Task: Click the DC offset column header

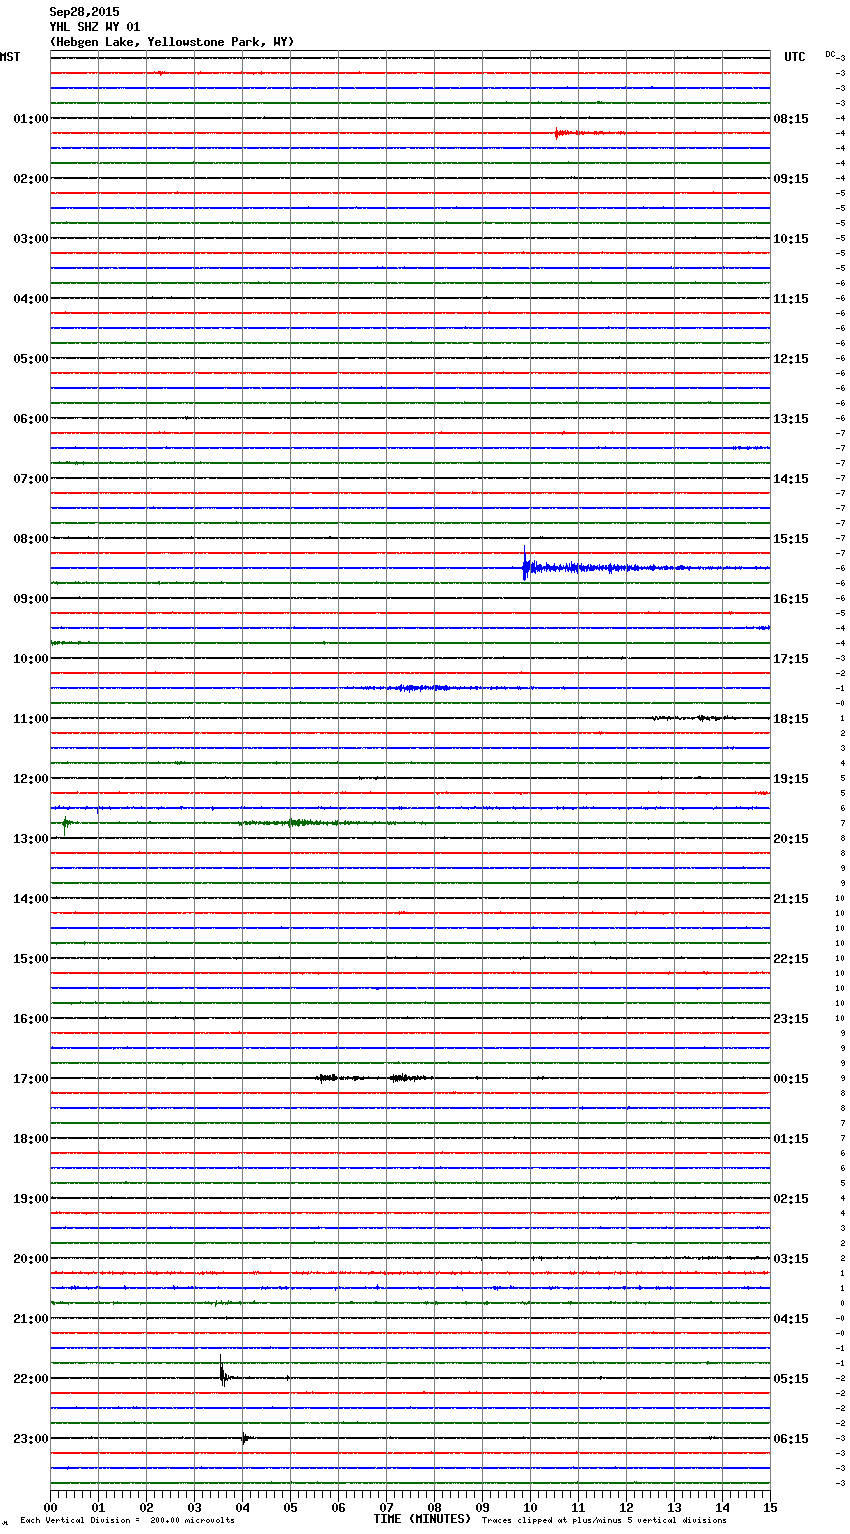Action: (830, 54)
